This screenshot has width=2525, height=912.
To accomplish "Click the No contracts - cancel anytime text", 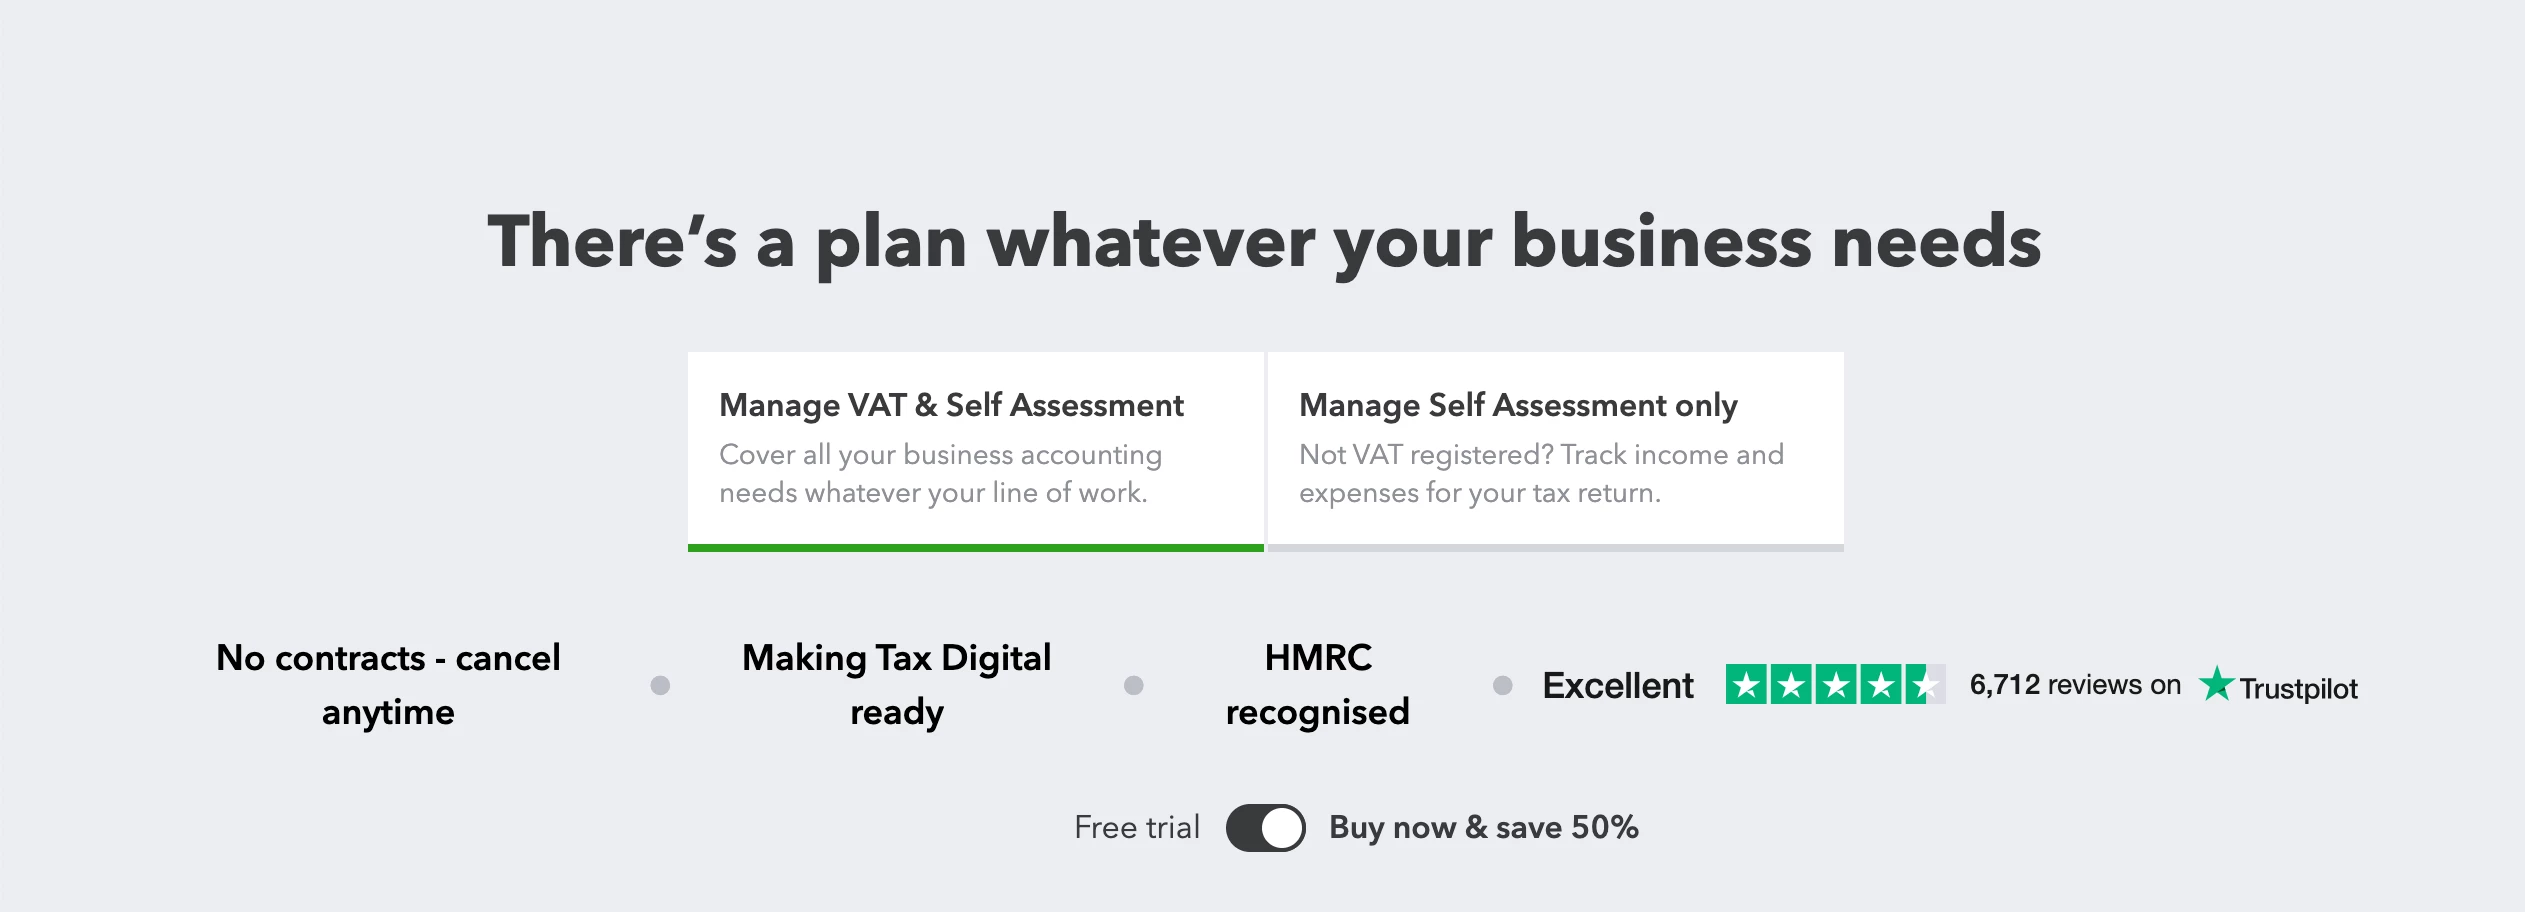I will [388, 685].
